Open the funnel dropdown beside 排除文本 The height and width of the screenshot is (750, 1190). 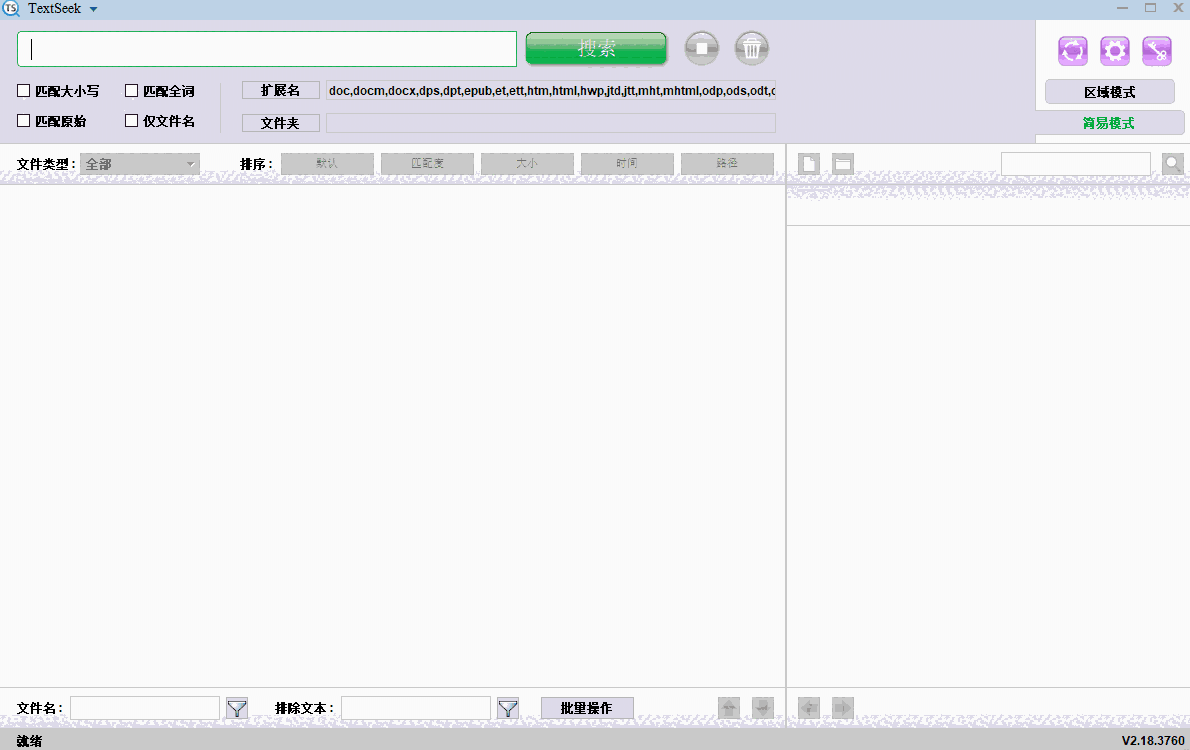pyautogui.click(x=507, y=708)
